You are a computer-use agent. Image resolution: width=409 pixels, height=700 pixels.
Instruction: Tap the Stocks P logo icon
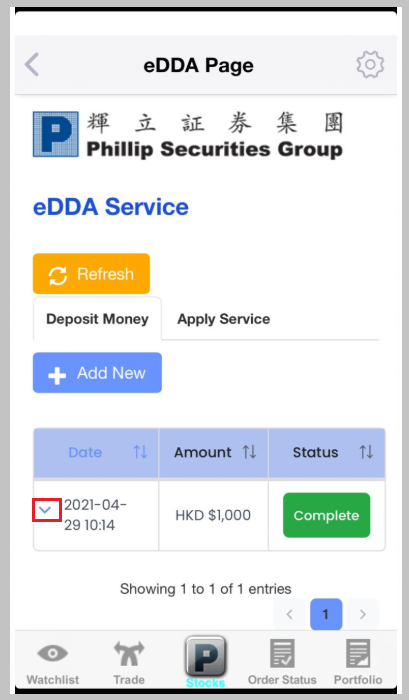pyautogui.click(x=205, y=658)
